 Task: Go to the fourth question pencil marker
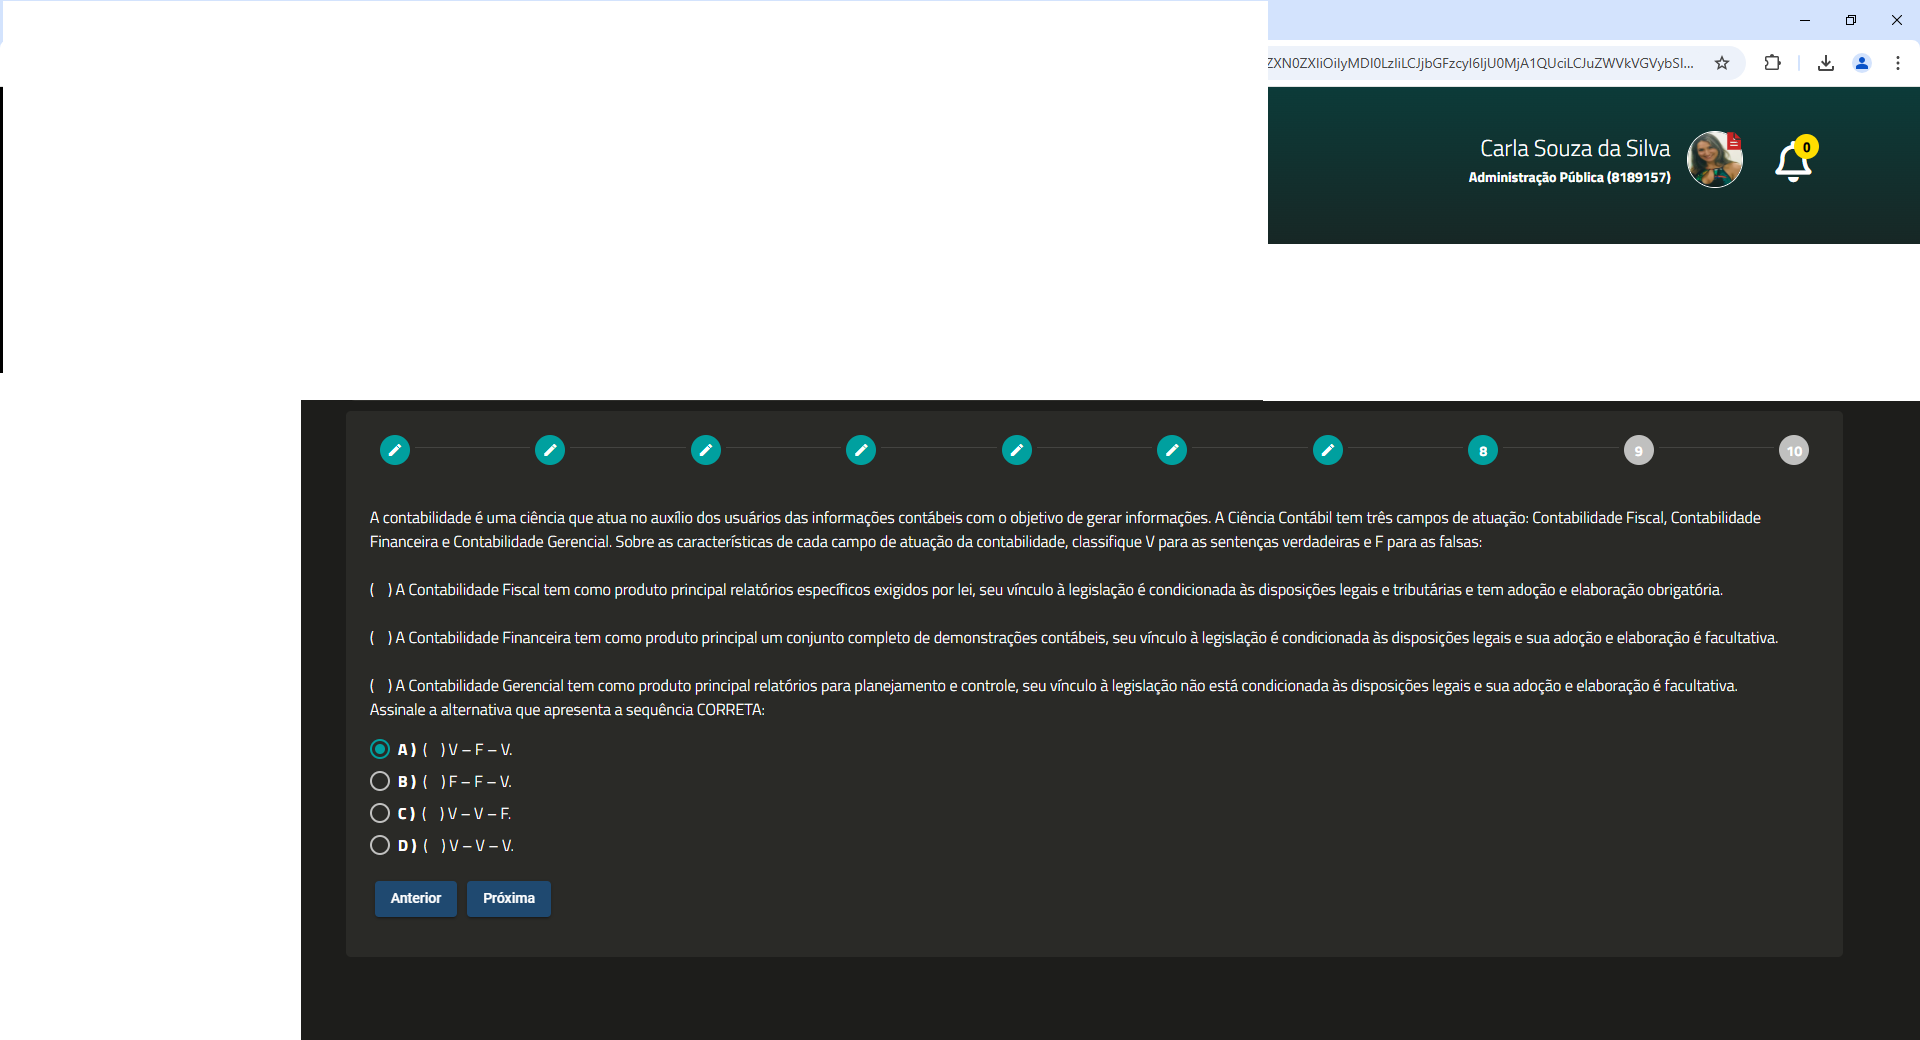[x=861, y=451]
